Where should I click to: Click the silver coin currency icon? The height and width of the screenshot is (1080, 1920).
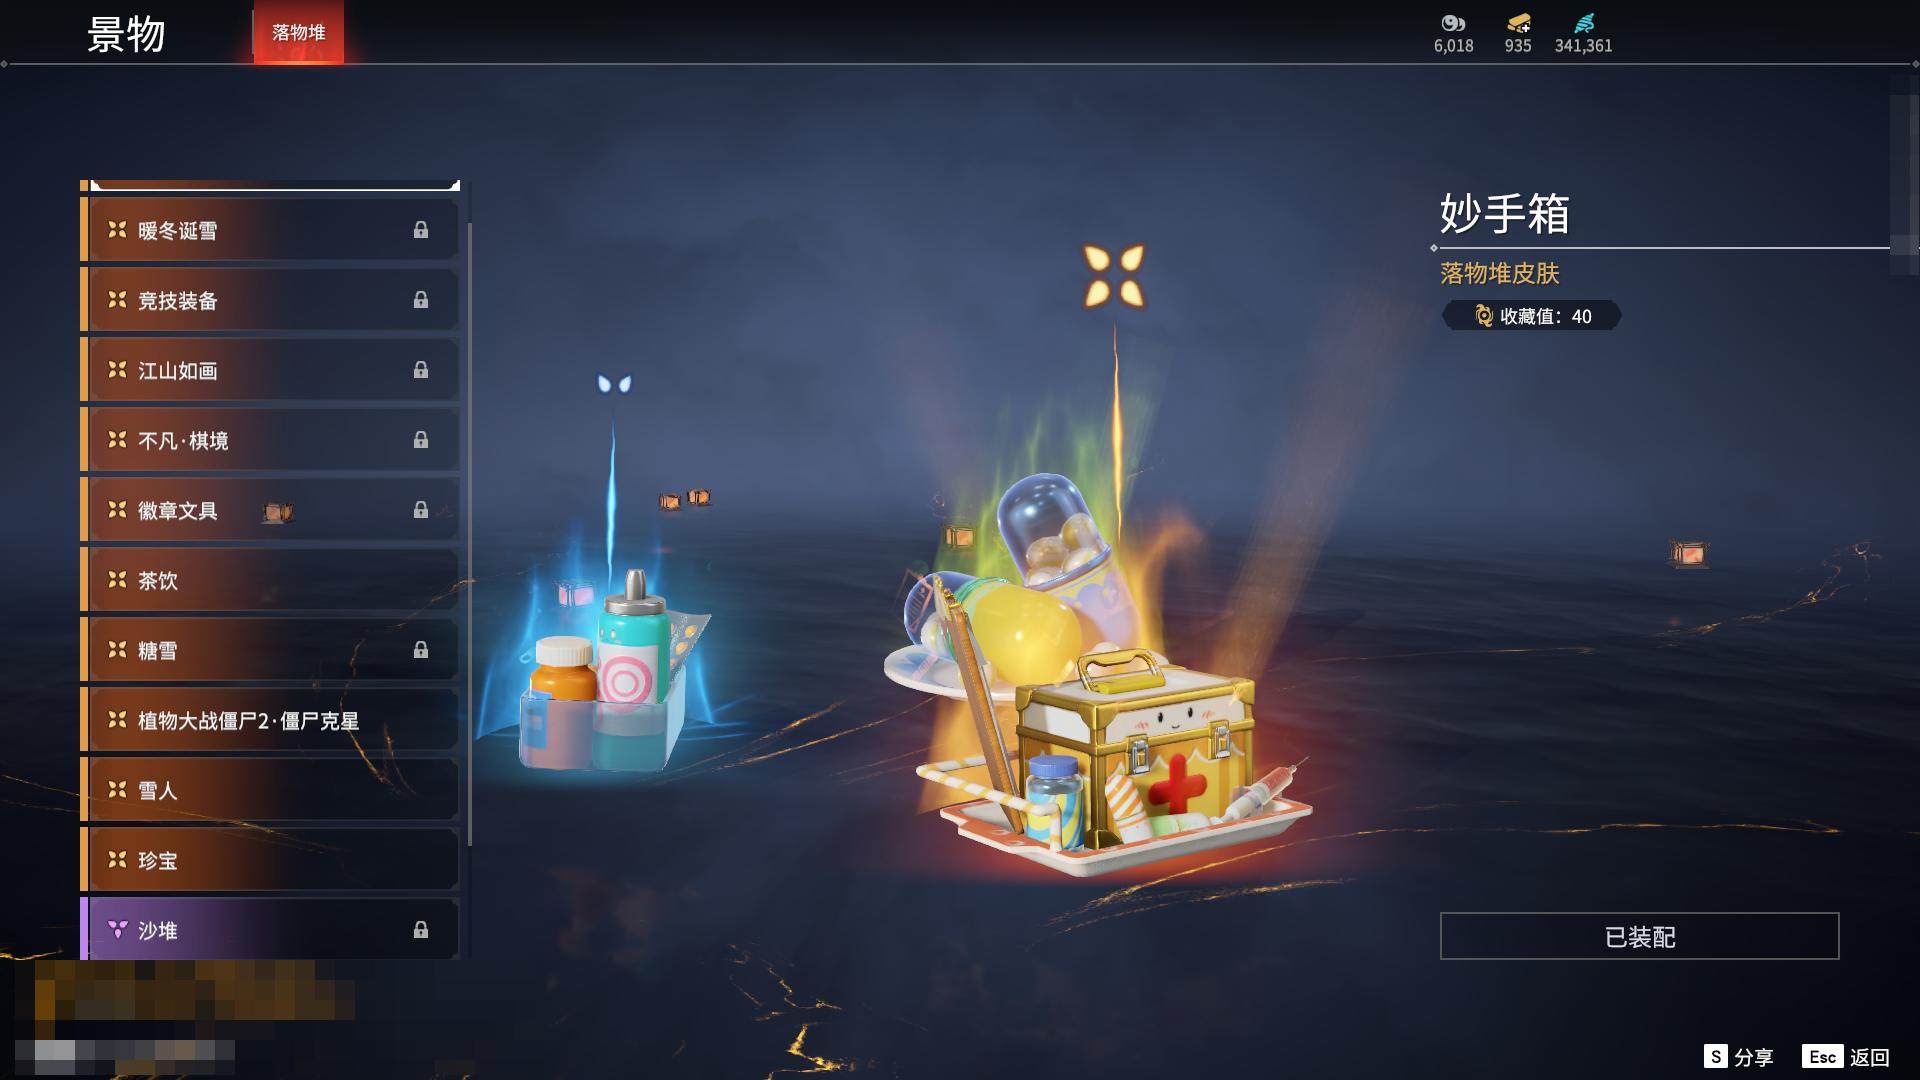1453,23
